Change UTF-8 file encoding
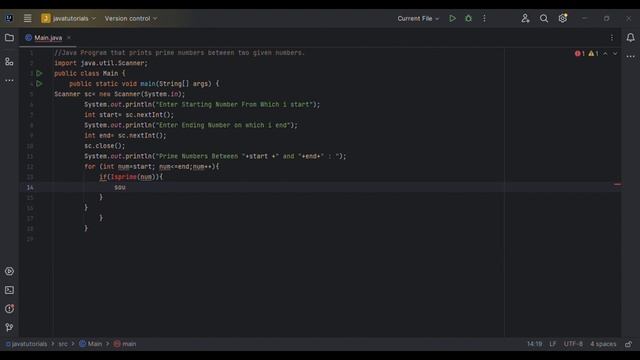 (x=573, y=344)
